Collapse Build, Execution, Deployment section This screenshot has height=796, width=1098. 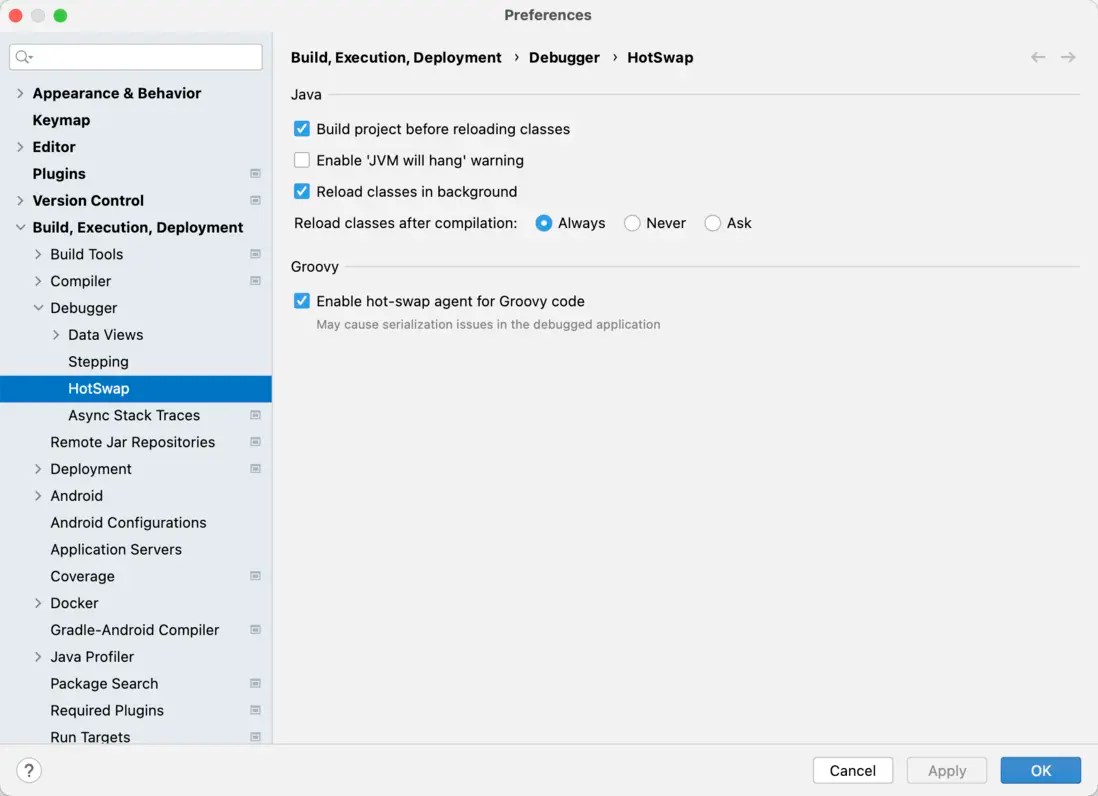[x=20, y=228]
